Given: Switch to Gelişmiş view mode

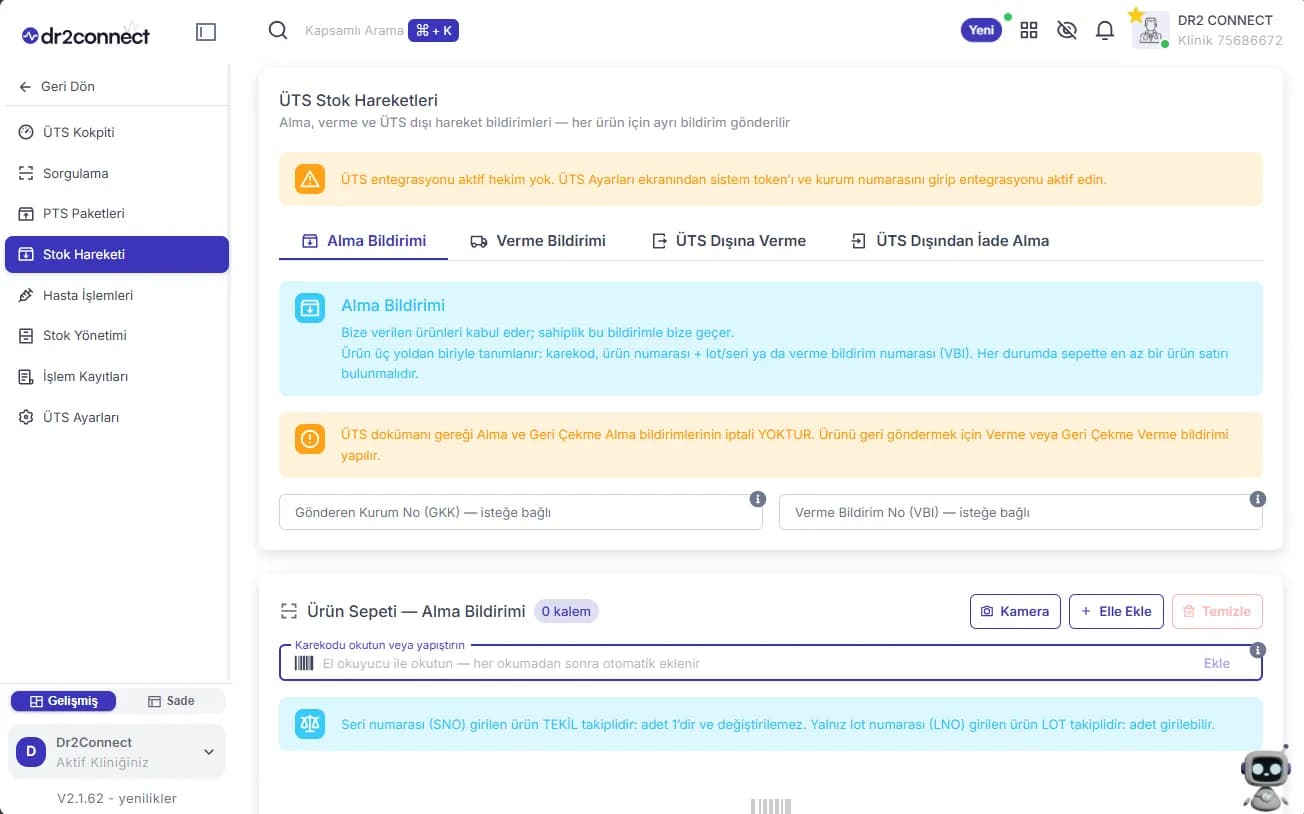Looking at the screenshot, I should (63, 701).
